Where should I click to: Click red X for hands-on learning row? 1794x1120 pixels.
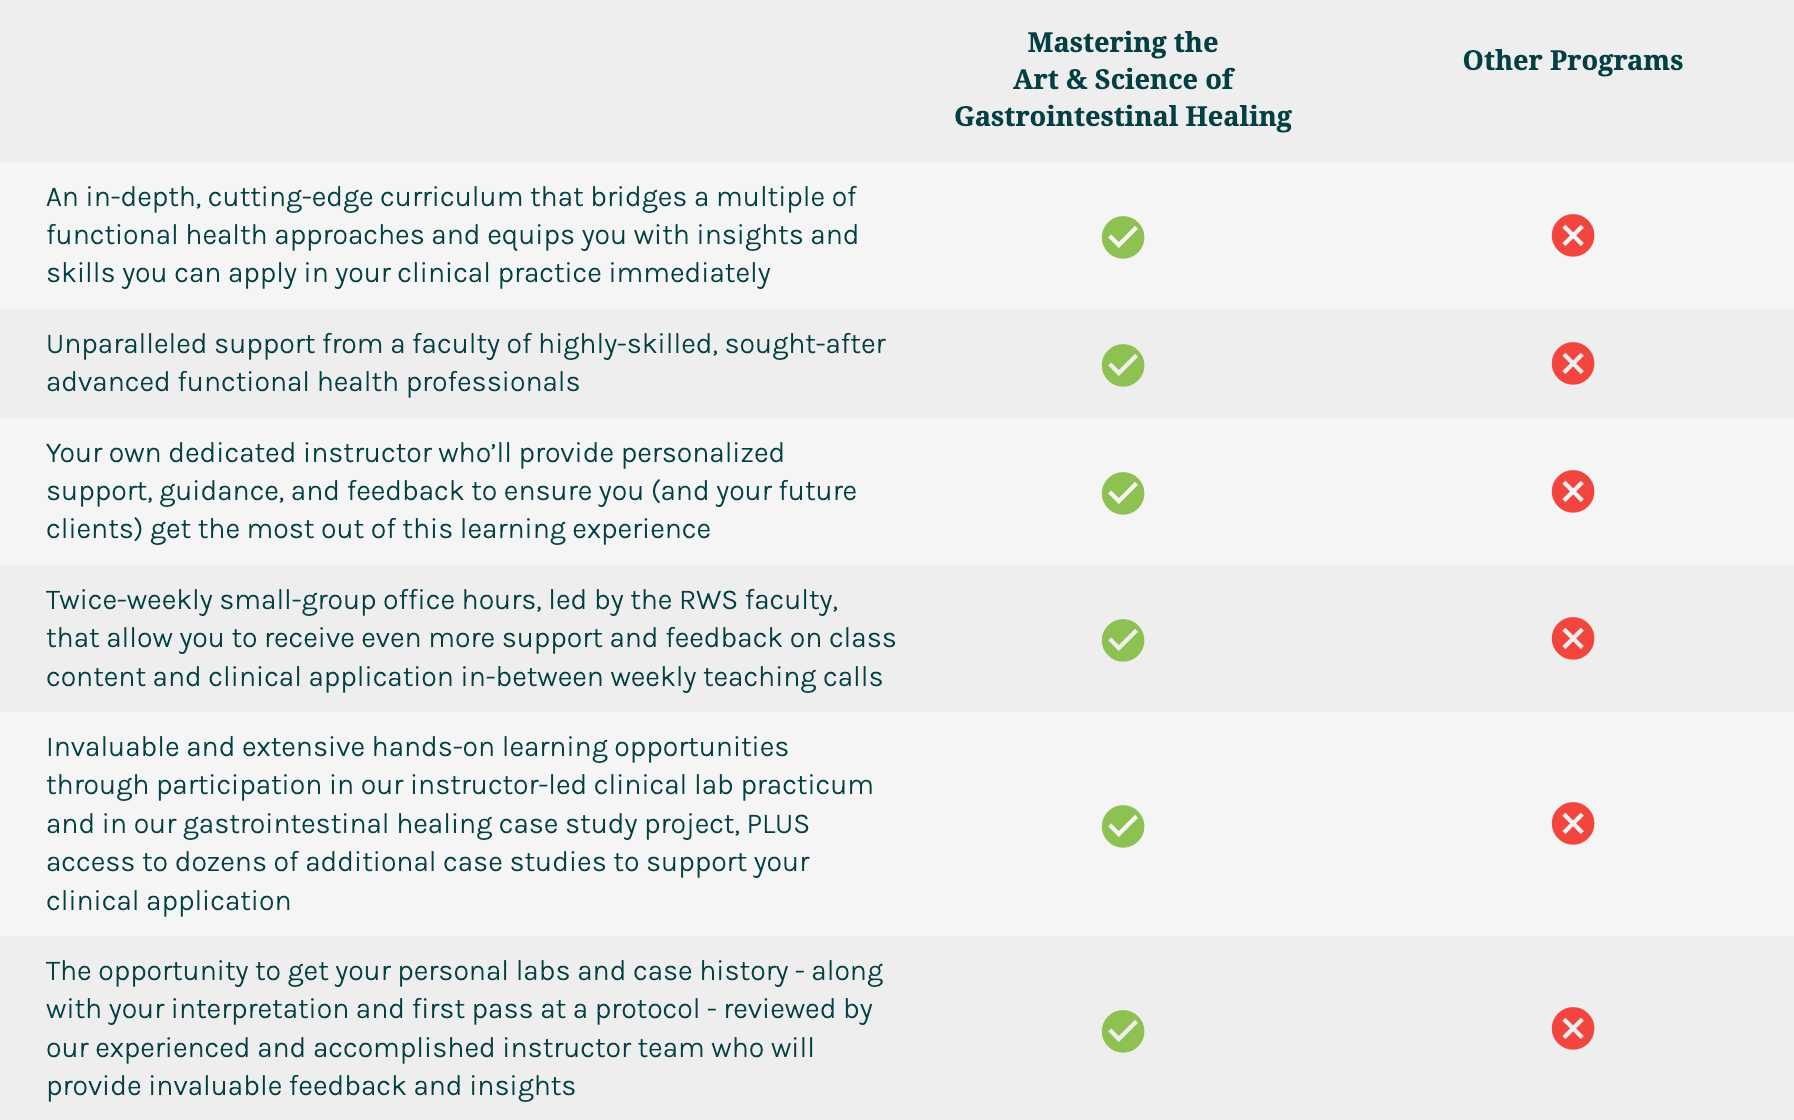pos(1572,823)
